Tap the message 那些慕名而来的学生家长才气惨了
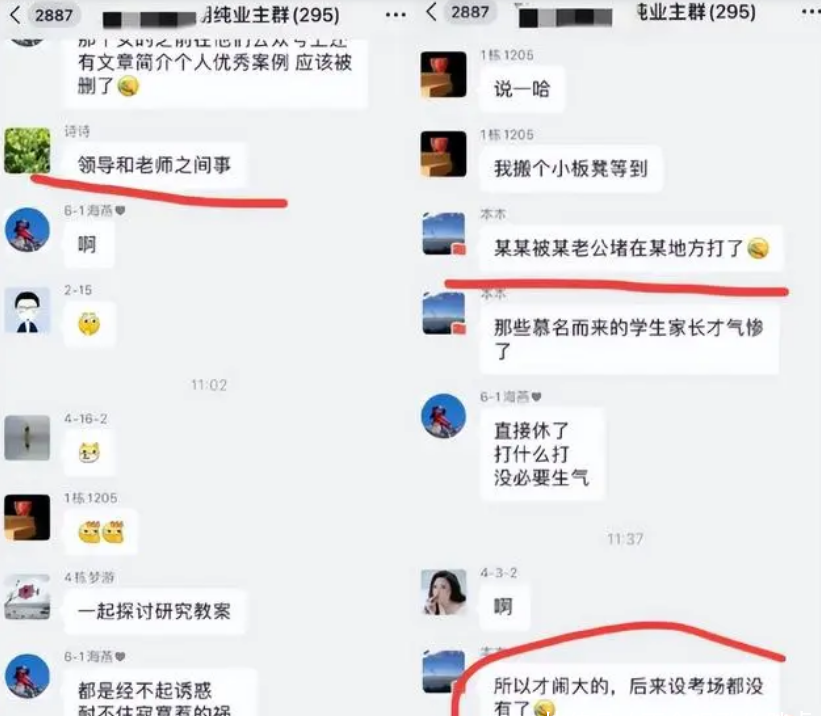The height and width of the screenshot is (716, 821). 629,339
